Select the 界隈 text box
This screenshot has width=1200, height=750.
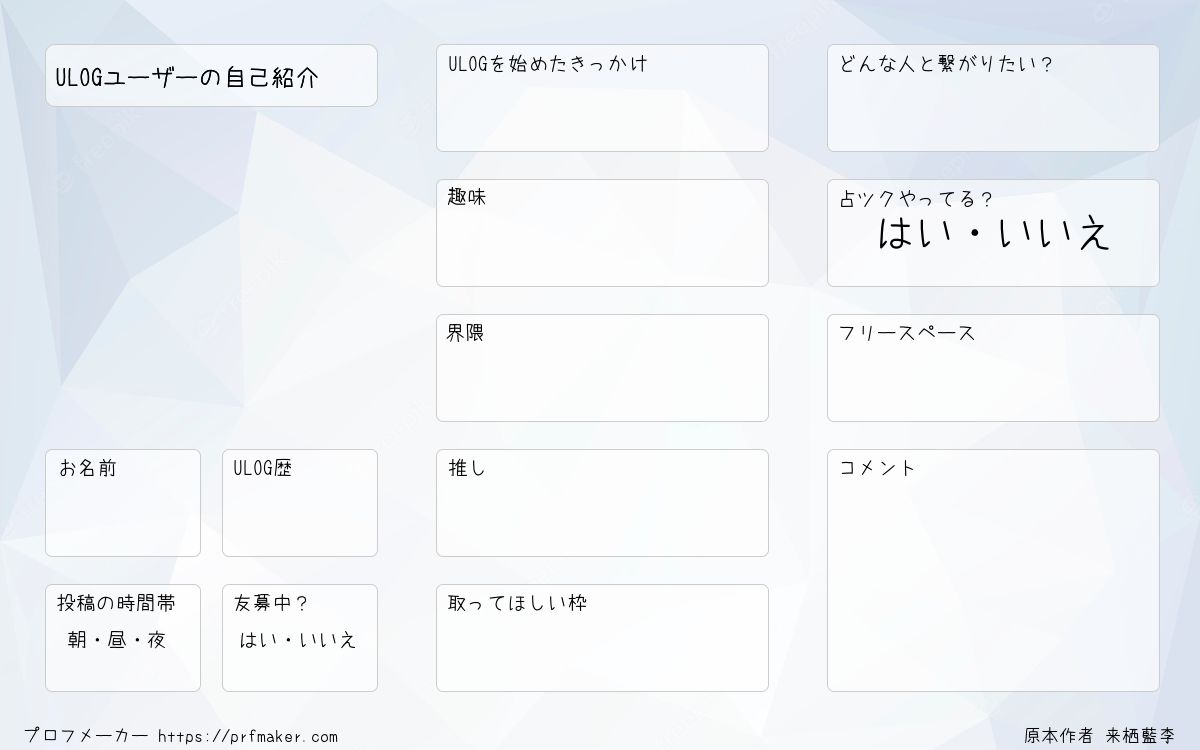pyautogui.click(x=602, y=368)
